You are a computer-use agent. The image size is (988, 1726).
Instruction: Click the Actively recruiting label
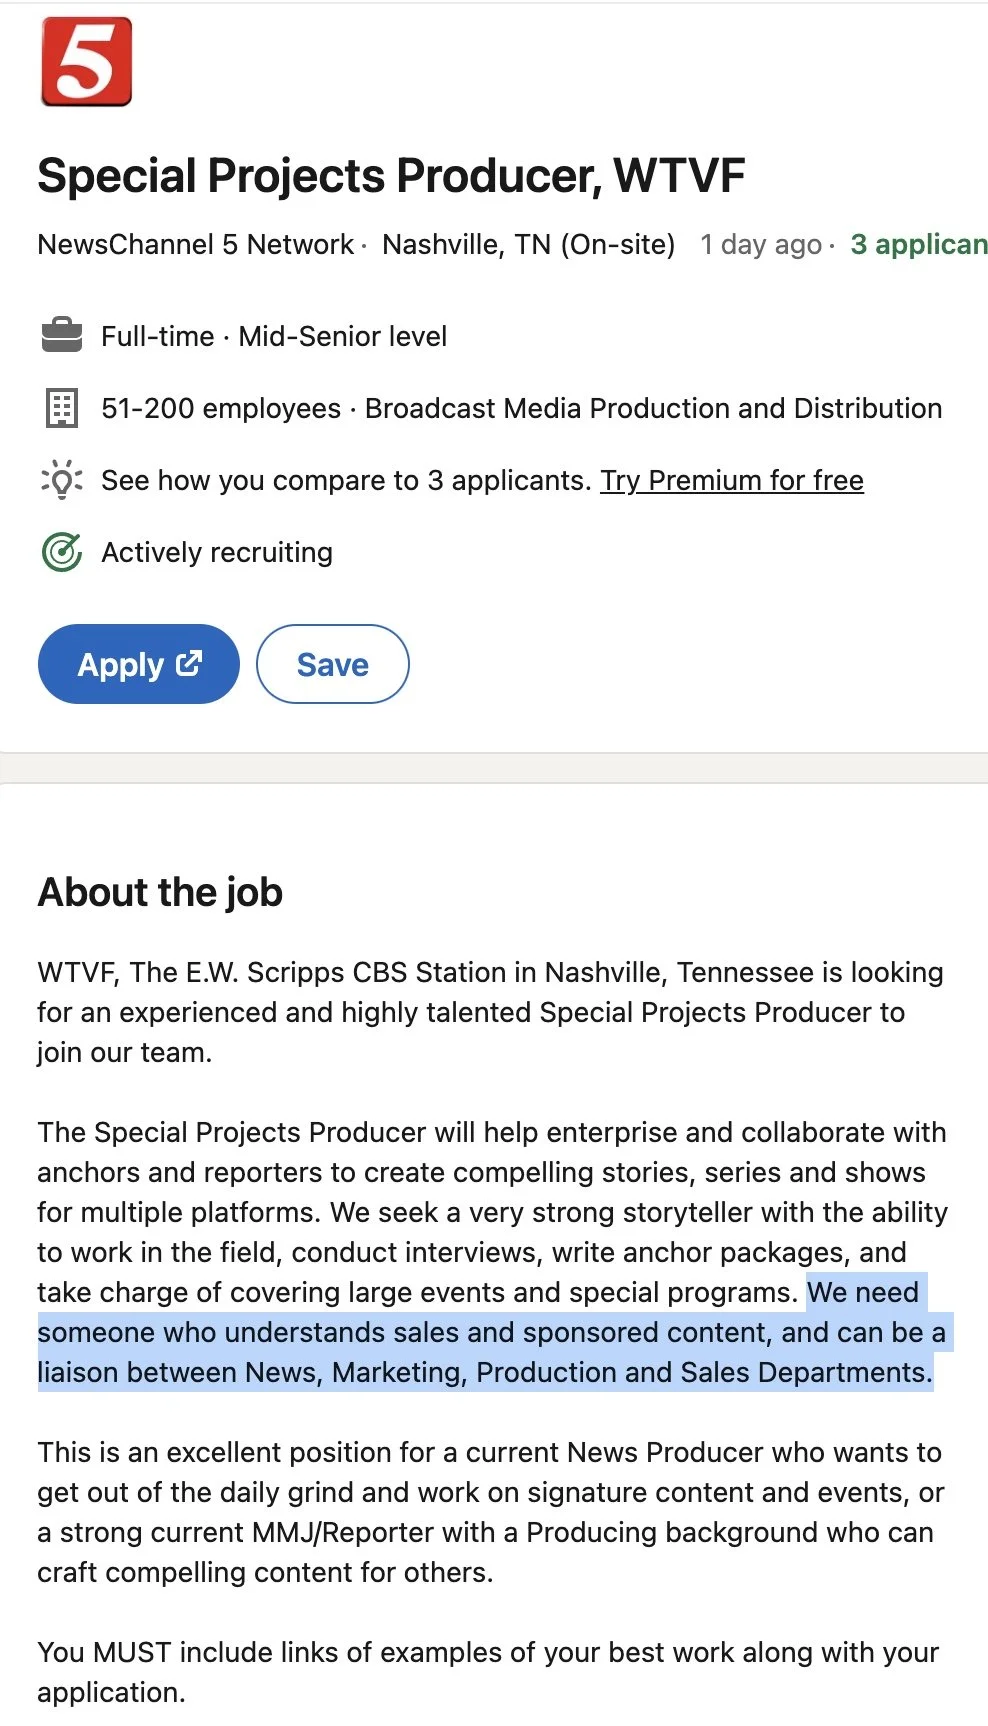coord(217,552)
